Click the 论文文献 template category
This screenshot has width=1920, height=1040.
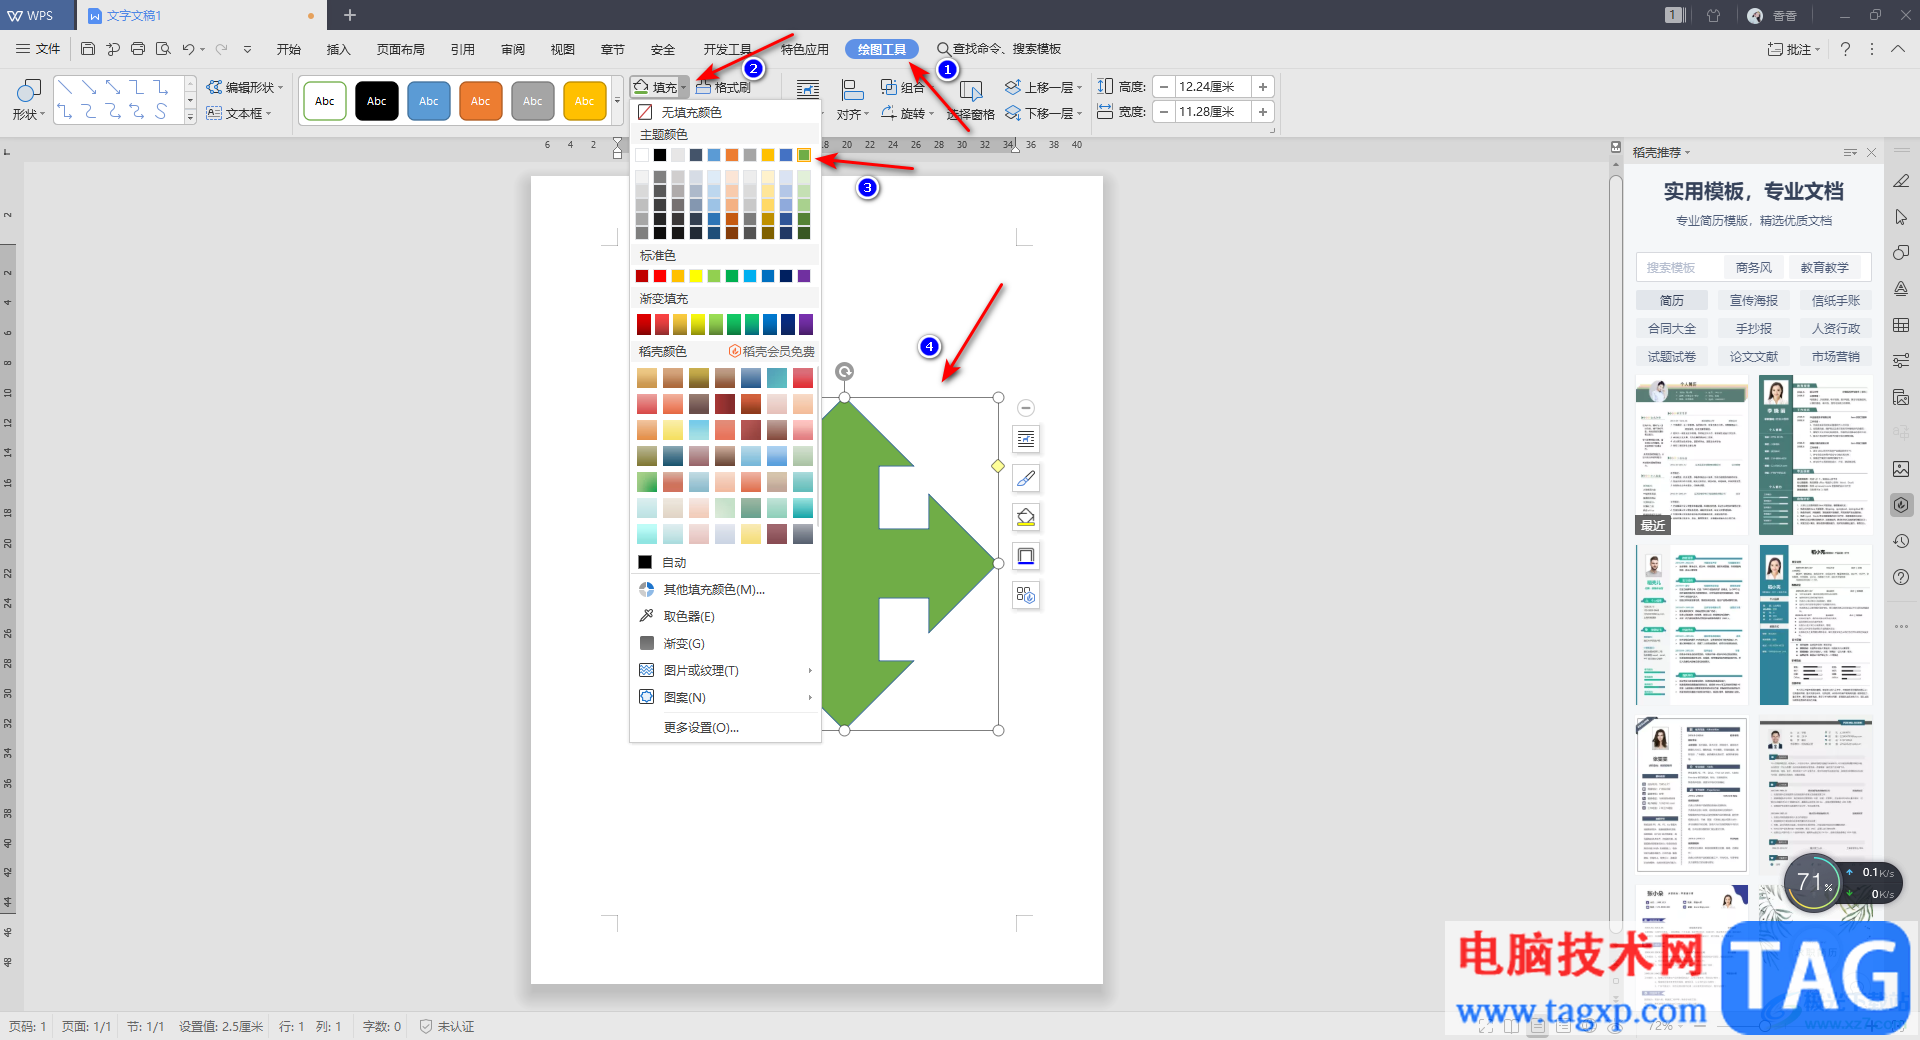[1754, 356]
